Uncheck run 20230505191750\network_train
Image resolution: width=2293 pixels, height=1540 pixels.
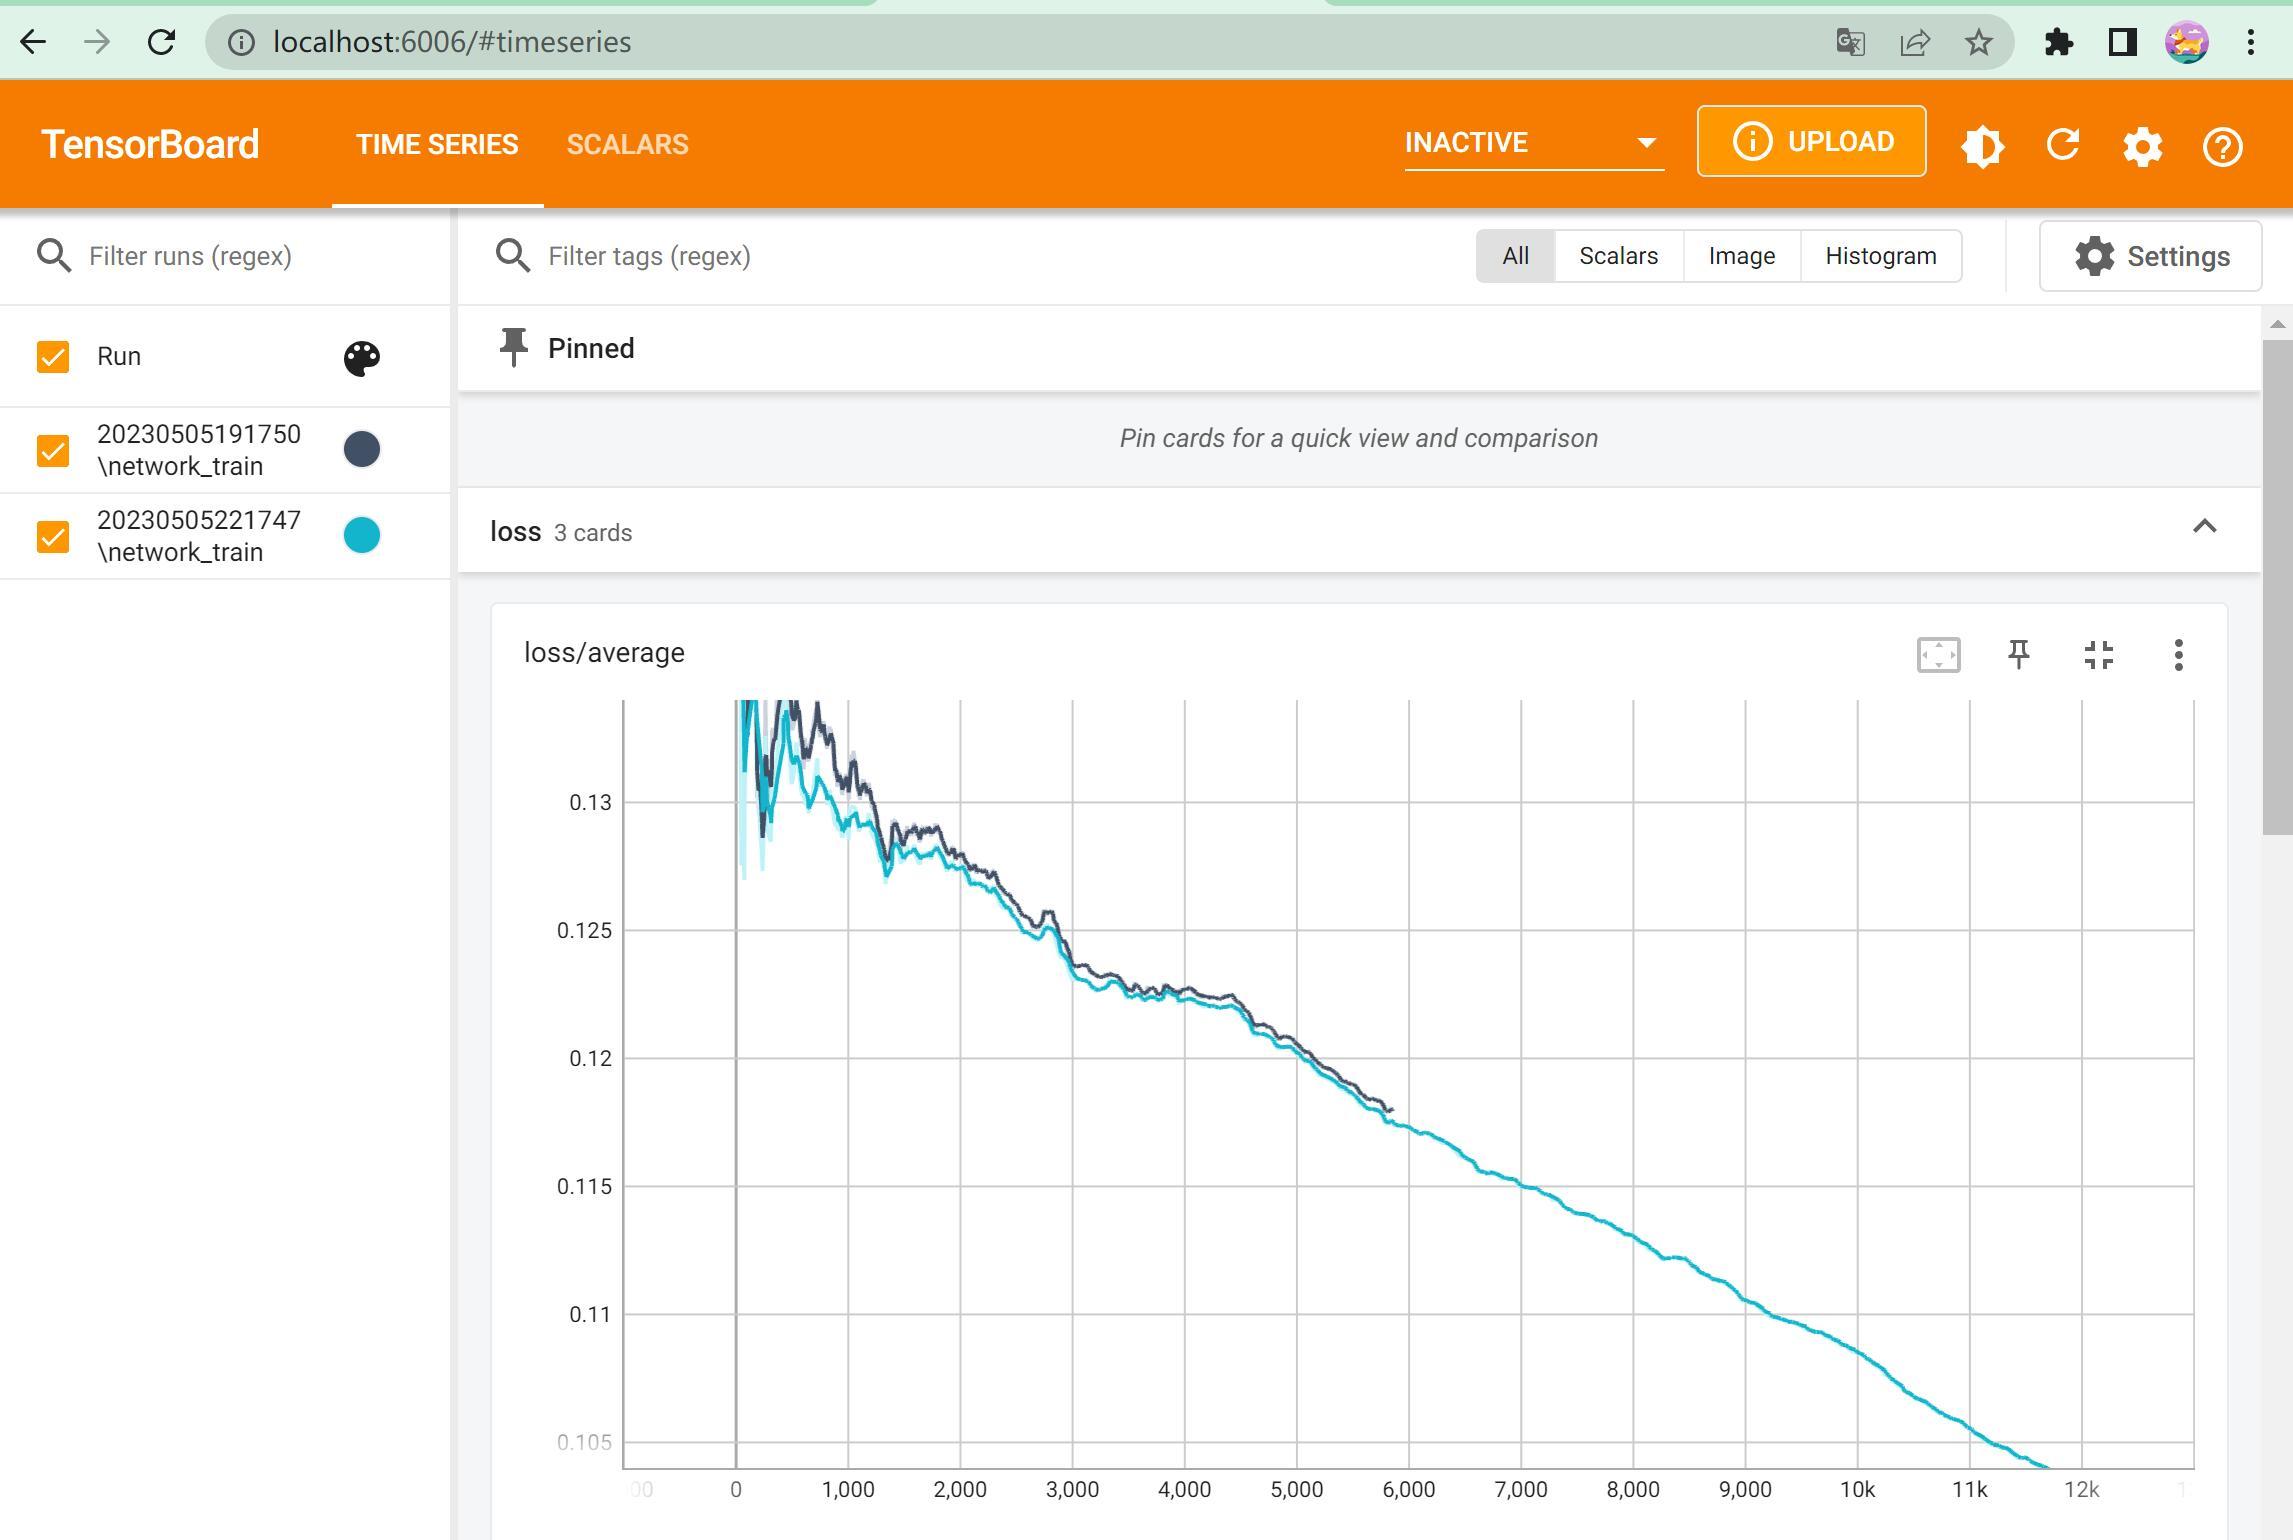tap(53, 450)
